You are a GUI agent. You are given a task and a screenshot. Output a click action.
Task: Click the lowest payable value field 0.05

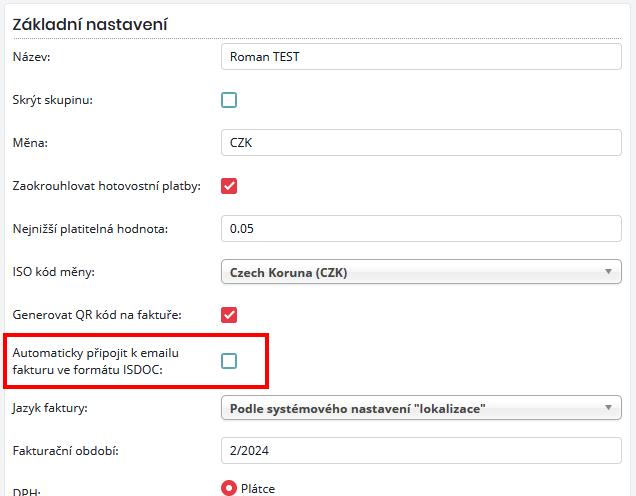420,229
